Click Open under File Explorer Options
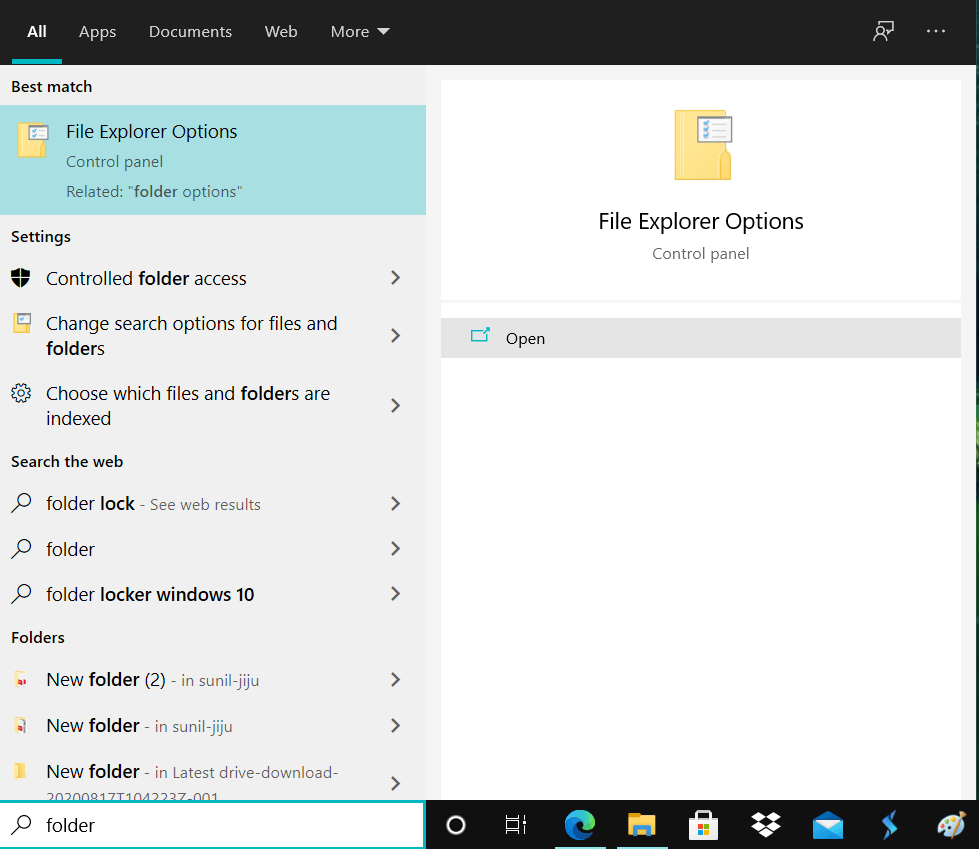The width and height of the screenshot is (979, 849). [x=525, y=337]
